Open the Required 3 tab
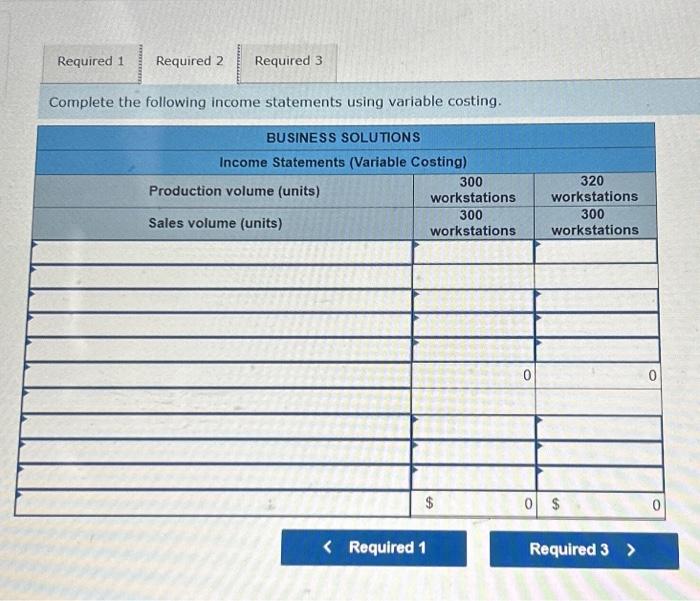700x601 pixels. tap(288, 62)
